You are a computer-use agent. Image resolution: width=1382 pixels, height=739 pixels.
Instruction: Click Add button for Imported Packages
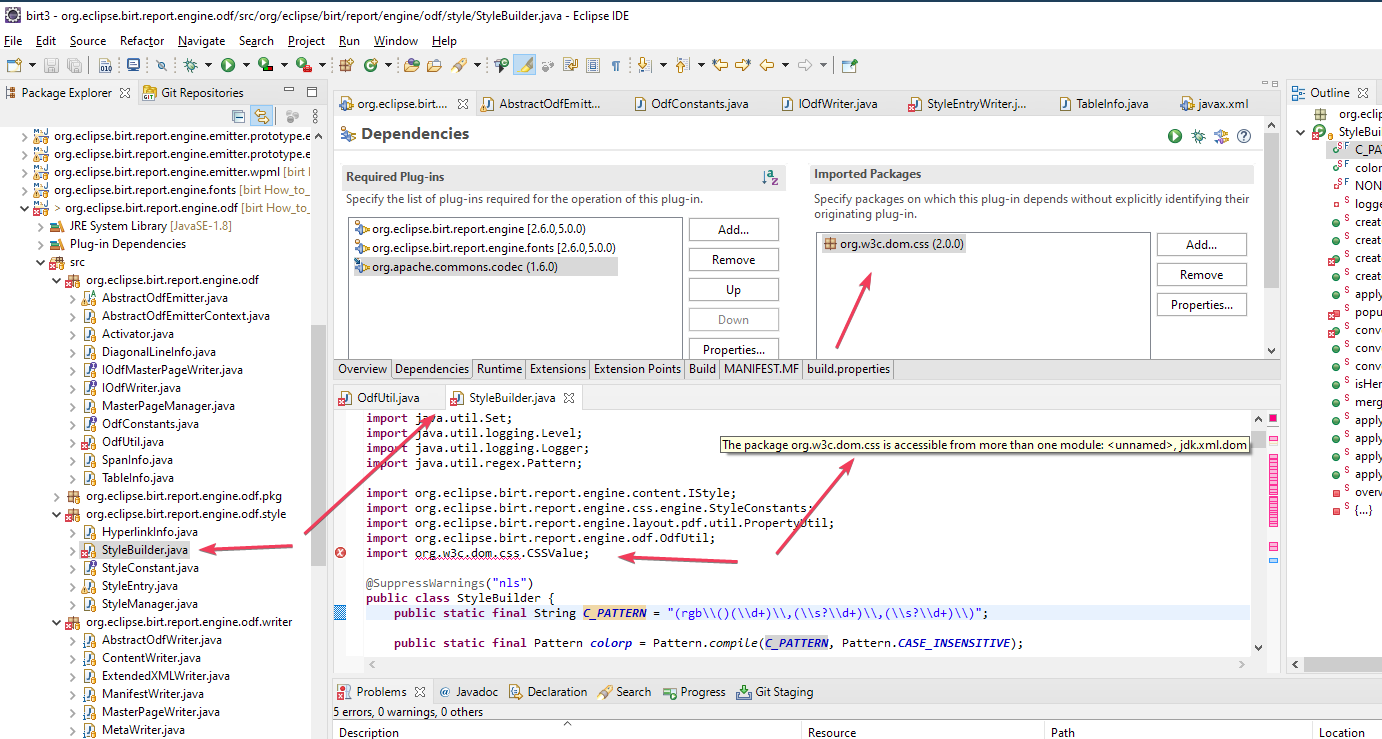tap(1201, 245)
